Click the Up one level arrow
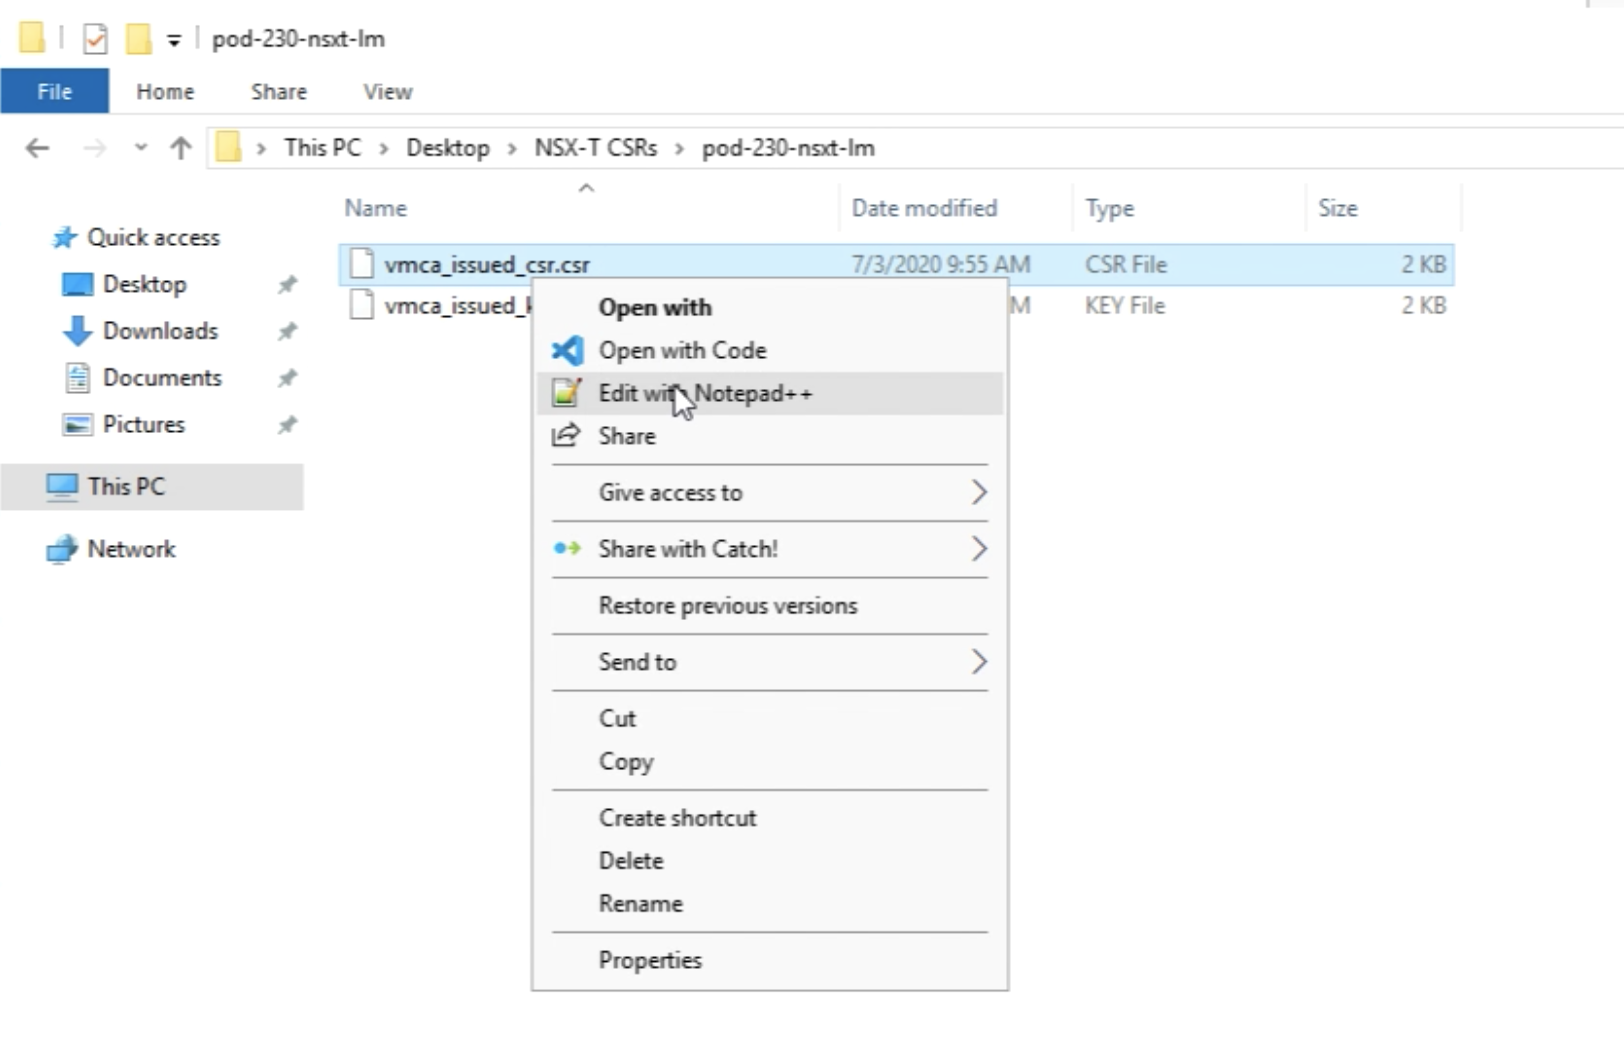1624x1040 pixels. (x=180, y=148)
